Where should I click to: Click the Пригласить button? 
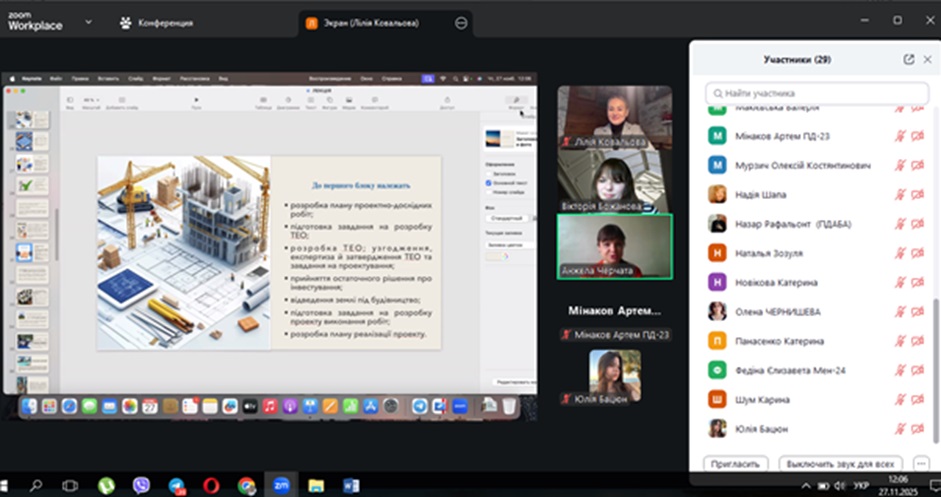pos(735,464)
